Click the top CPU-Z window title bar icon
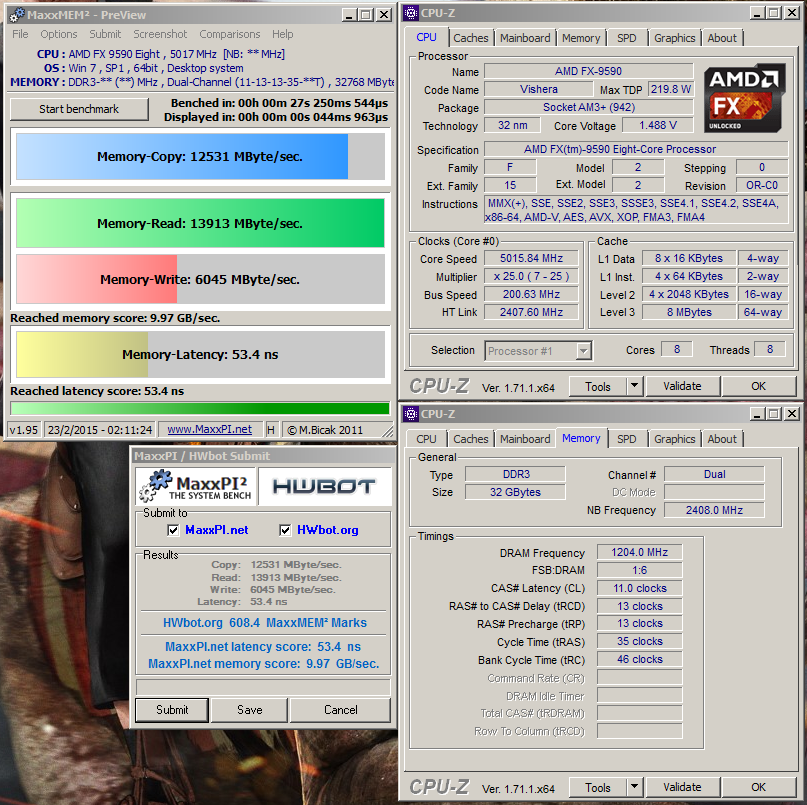The image size is (807, 805). pyautogui.click(x=411, y=13)
